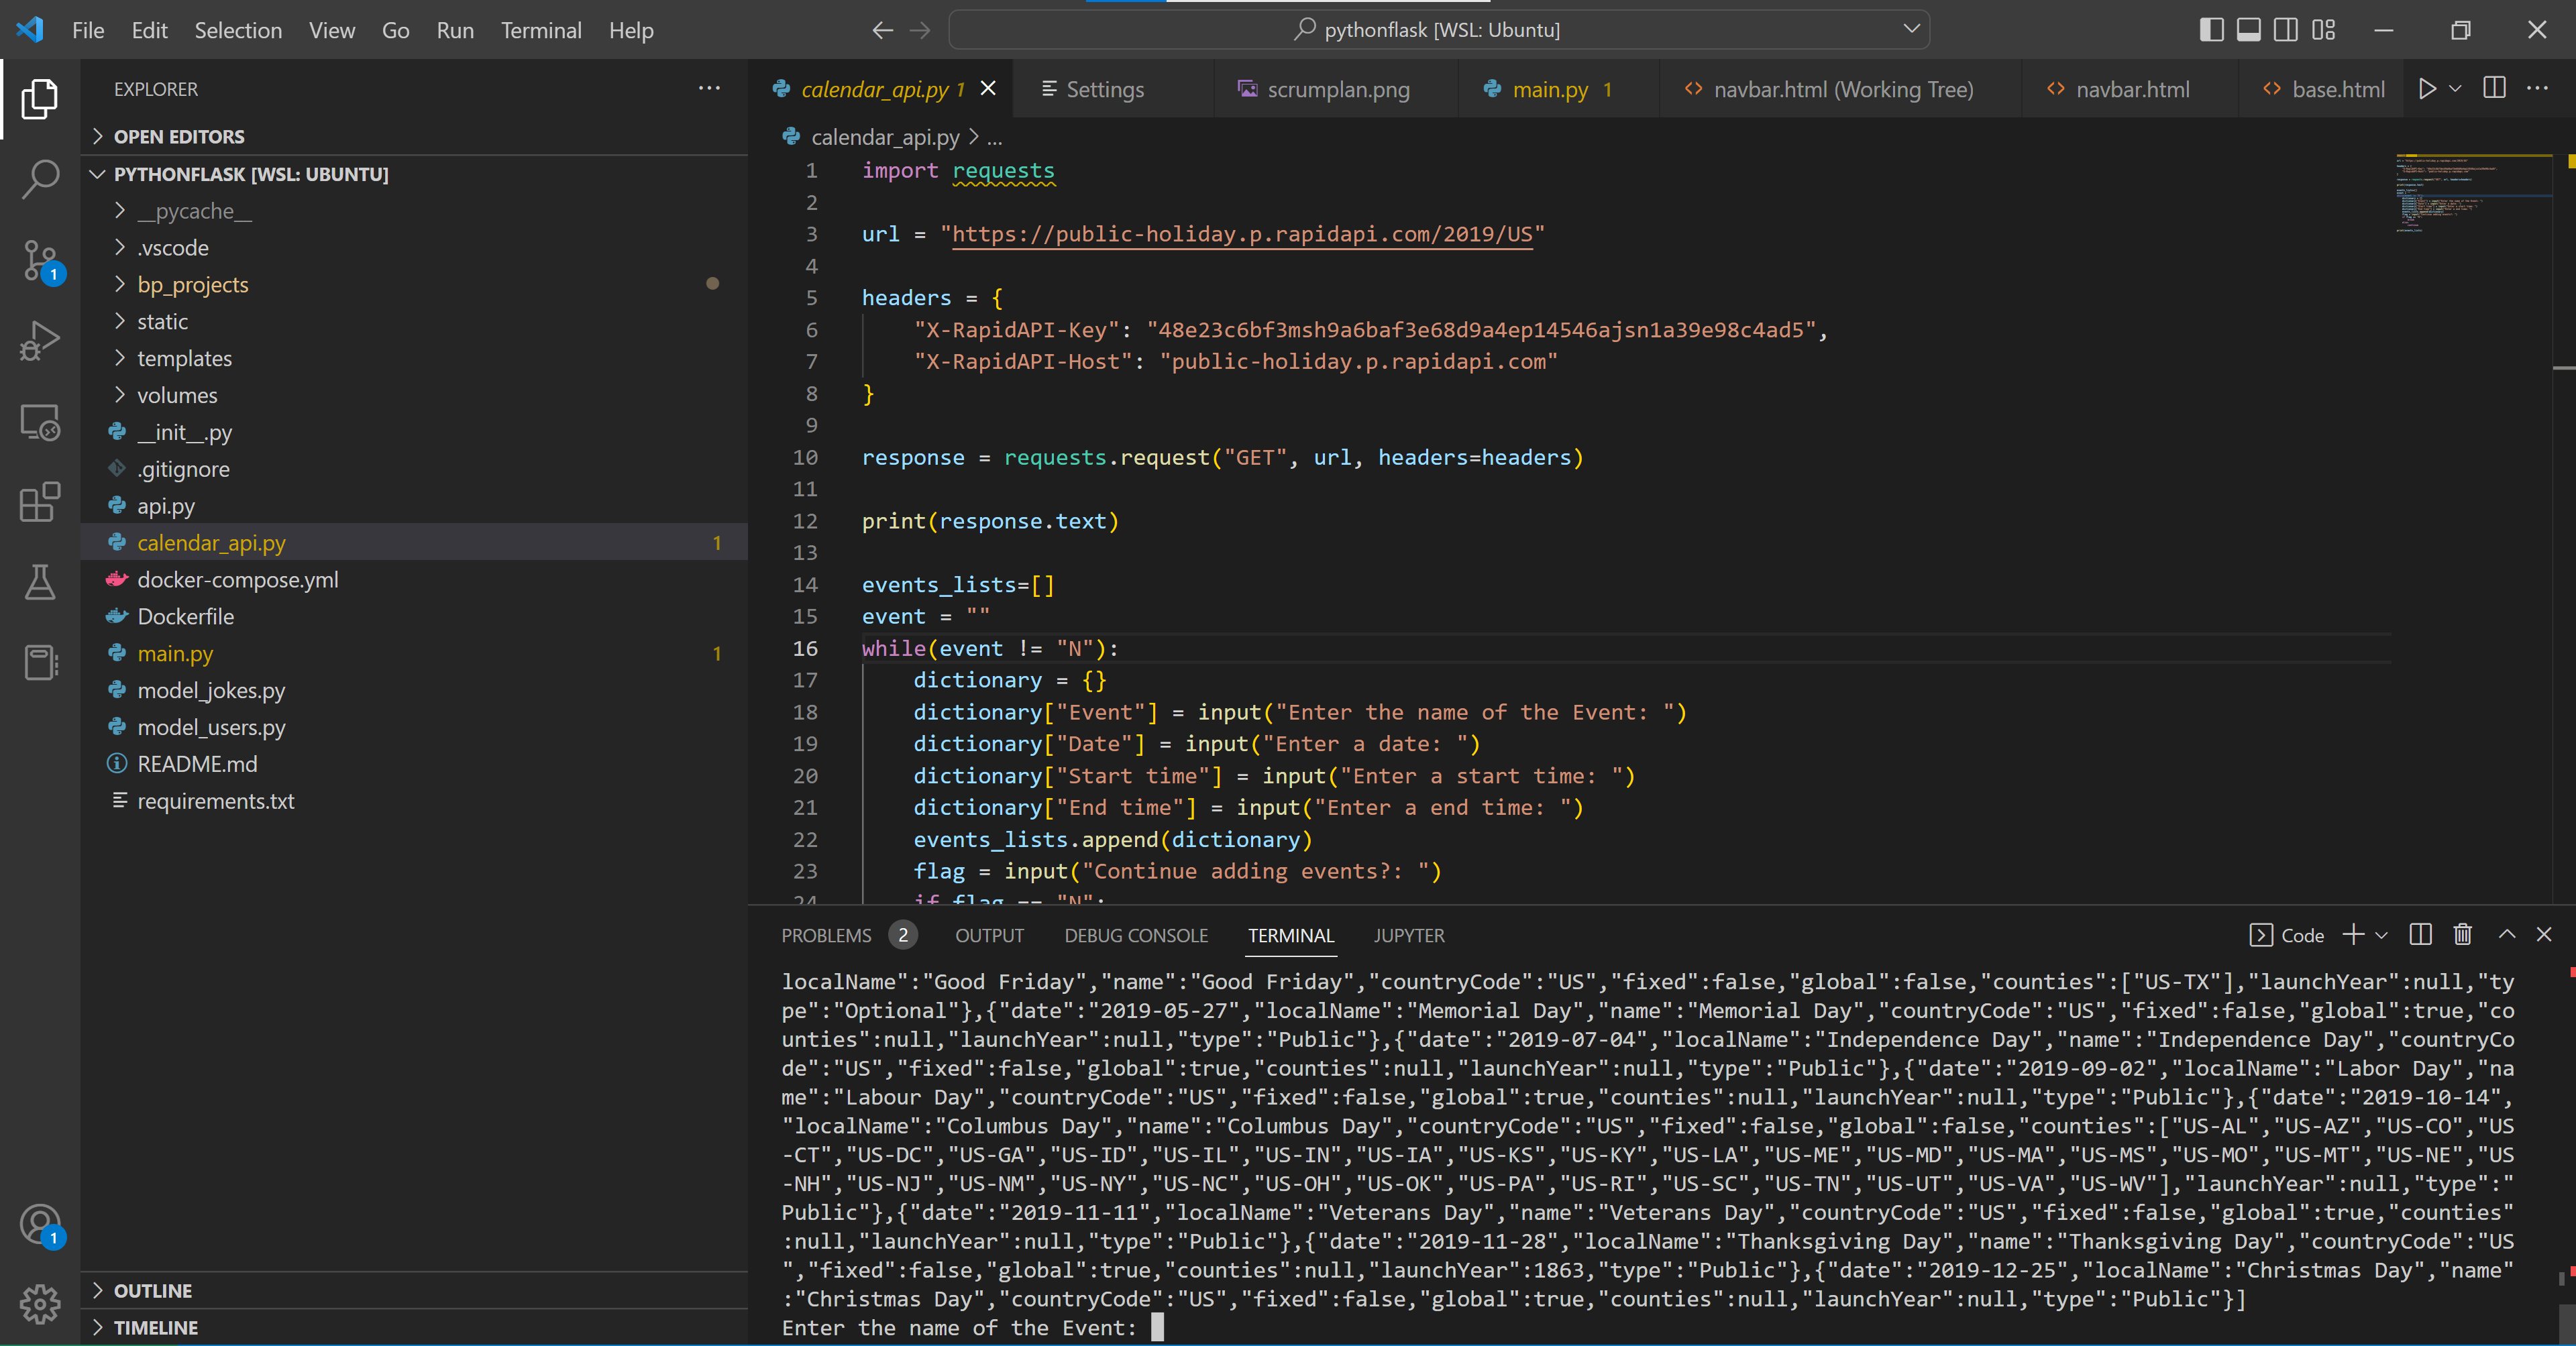Viewport: 2576px width, 1346px height.
Task: Open the Terminal menu
Action: pos(541,29)
